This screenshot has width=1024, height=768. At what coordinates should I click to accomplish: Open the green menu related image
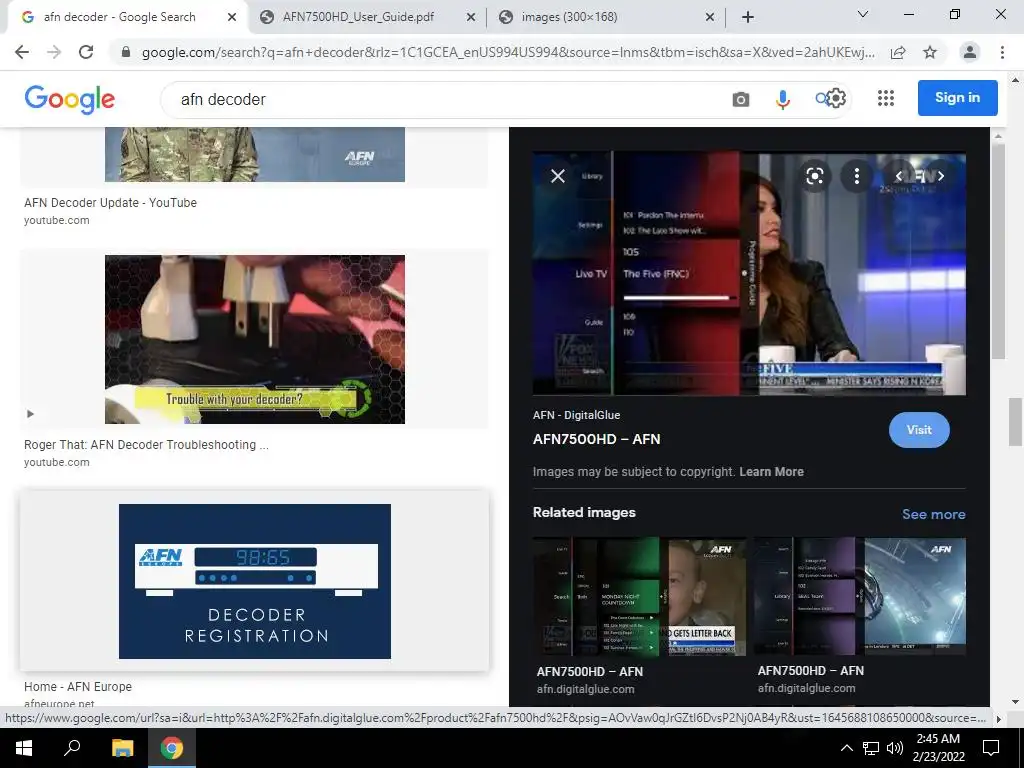[x=639, y=596]
